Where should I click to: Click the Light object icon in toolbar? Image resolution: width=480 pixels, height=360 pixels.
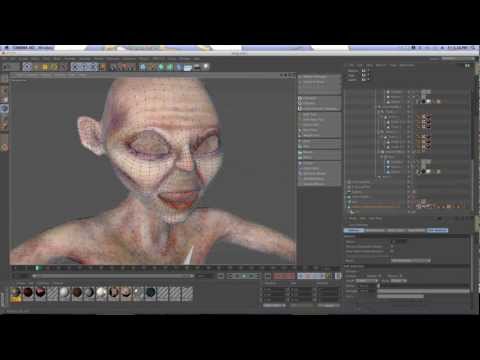206,67
